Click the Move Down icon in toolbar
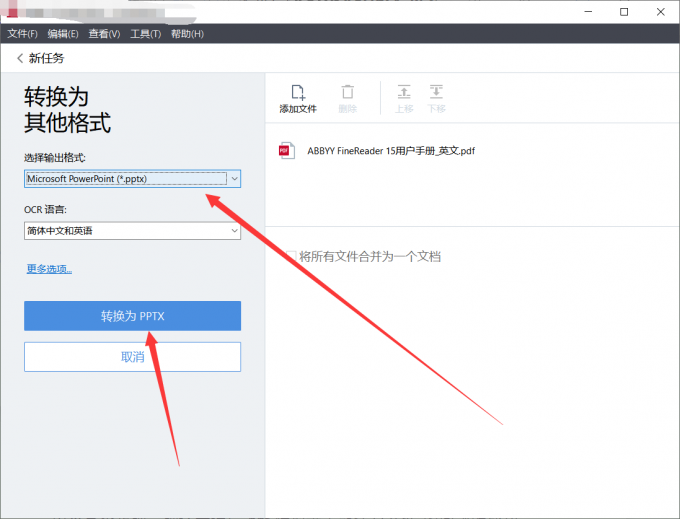 click(x=436, y=92)
